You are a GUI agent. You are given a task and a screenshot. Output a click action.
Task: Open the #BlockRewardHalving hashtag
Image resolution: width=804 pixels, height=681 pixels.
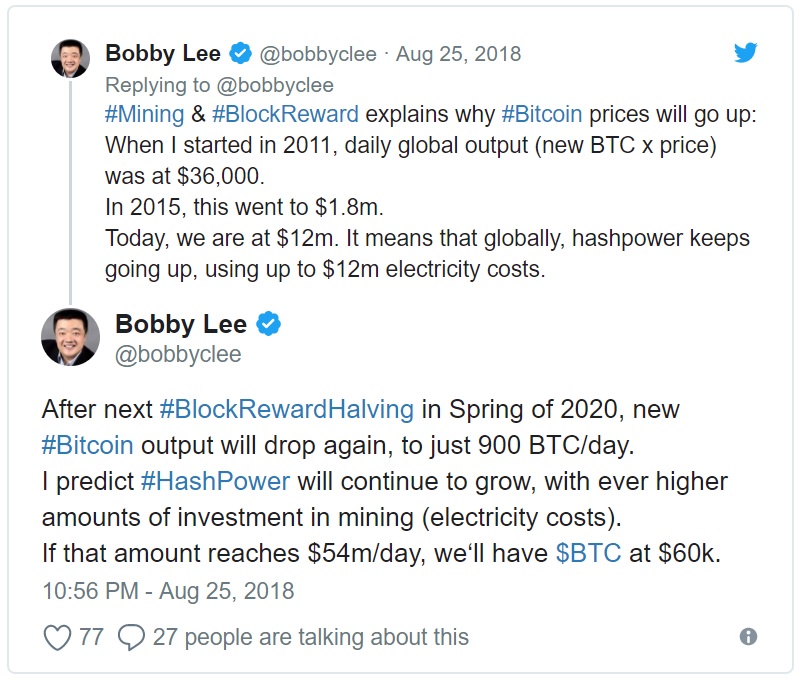click(x=287, y=409)
